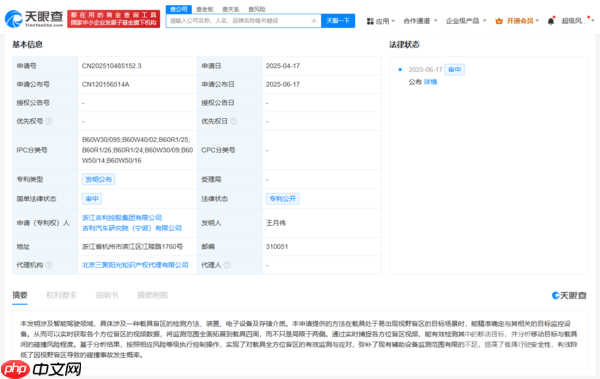Switch to the 说明书 tab

pyautogui.click(x=107, y=295)
